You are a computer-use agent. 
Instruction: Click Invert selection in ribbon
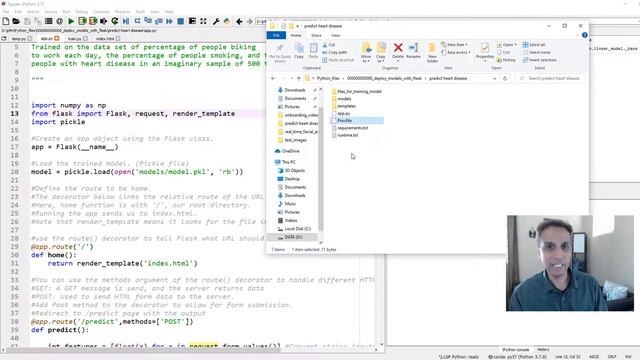(539, 60)
